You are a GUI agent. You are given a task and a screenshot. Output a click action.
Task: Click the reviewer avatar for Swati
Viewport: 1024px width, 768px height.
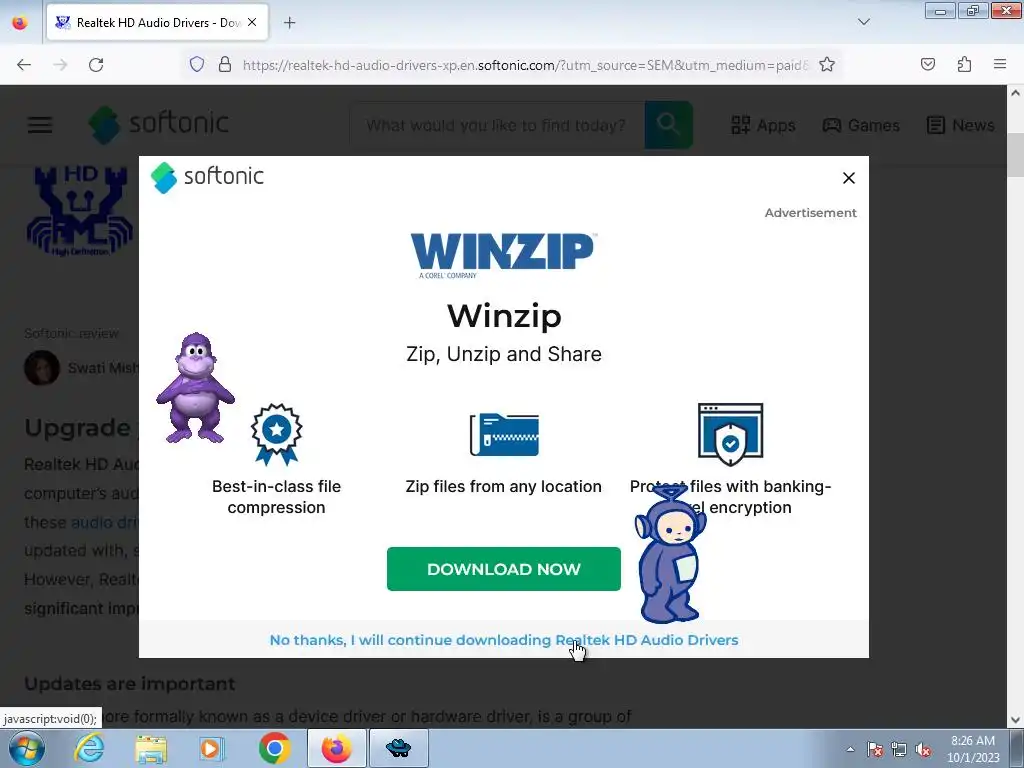pos(42,368)
